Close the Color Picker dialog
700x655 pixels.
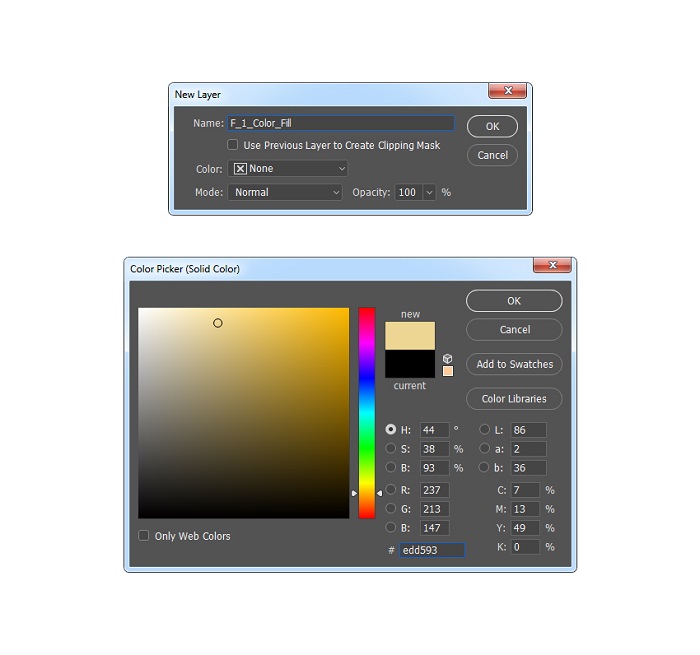pos(552,265)
